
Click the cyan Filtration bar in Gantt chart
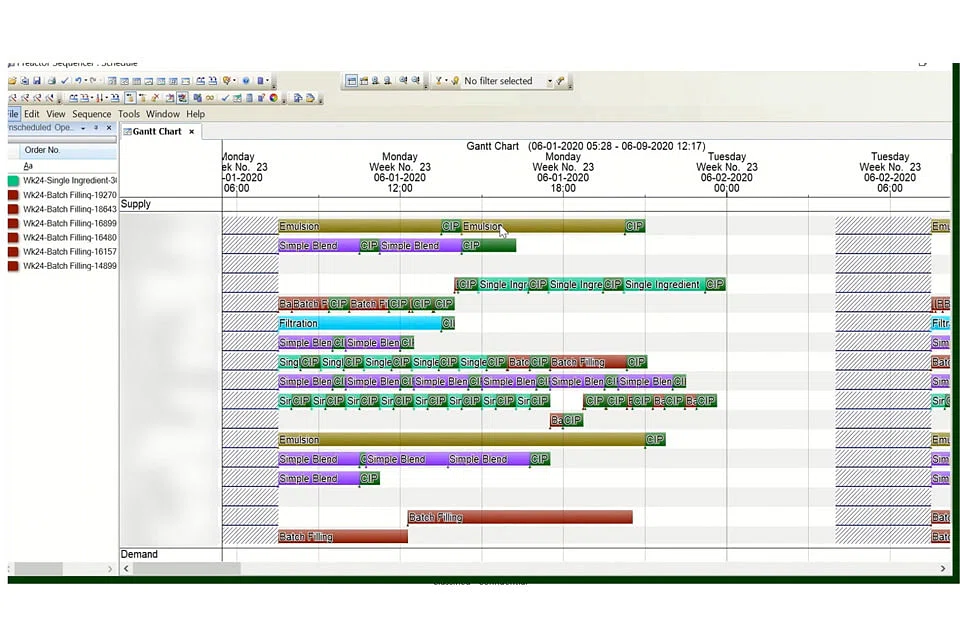(360, 323)
